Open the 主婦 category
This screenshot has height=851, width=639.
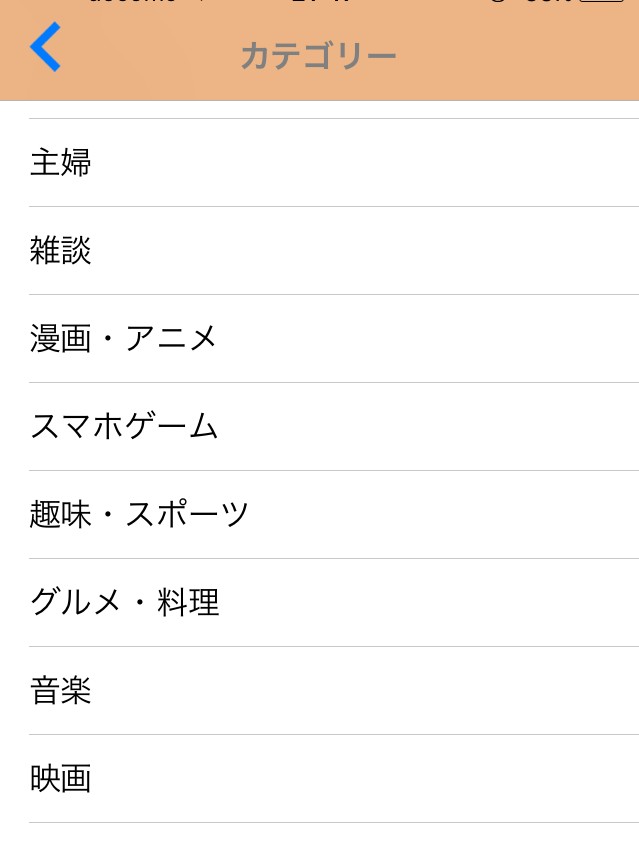[61, 162]
